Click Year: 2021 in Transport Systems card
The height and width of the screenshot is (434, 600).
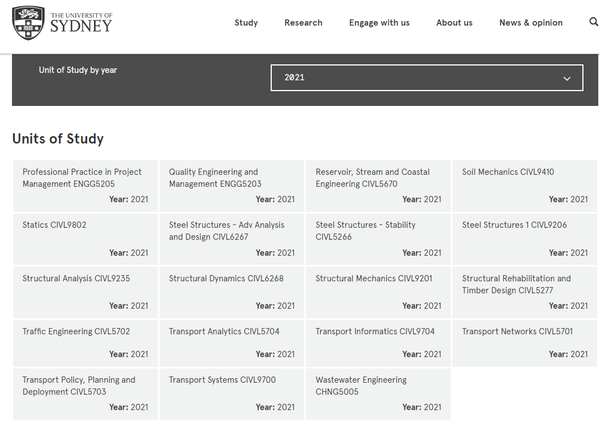275,407
